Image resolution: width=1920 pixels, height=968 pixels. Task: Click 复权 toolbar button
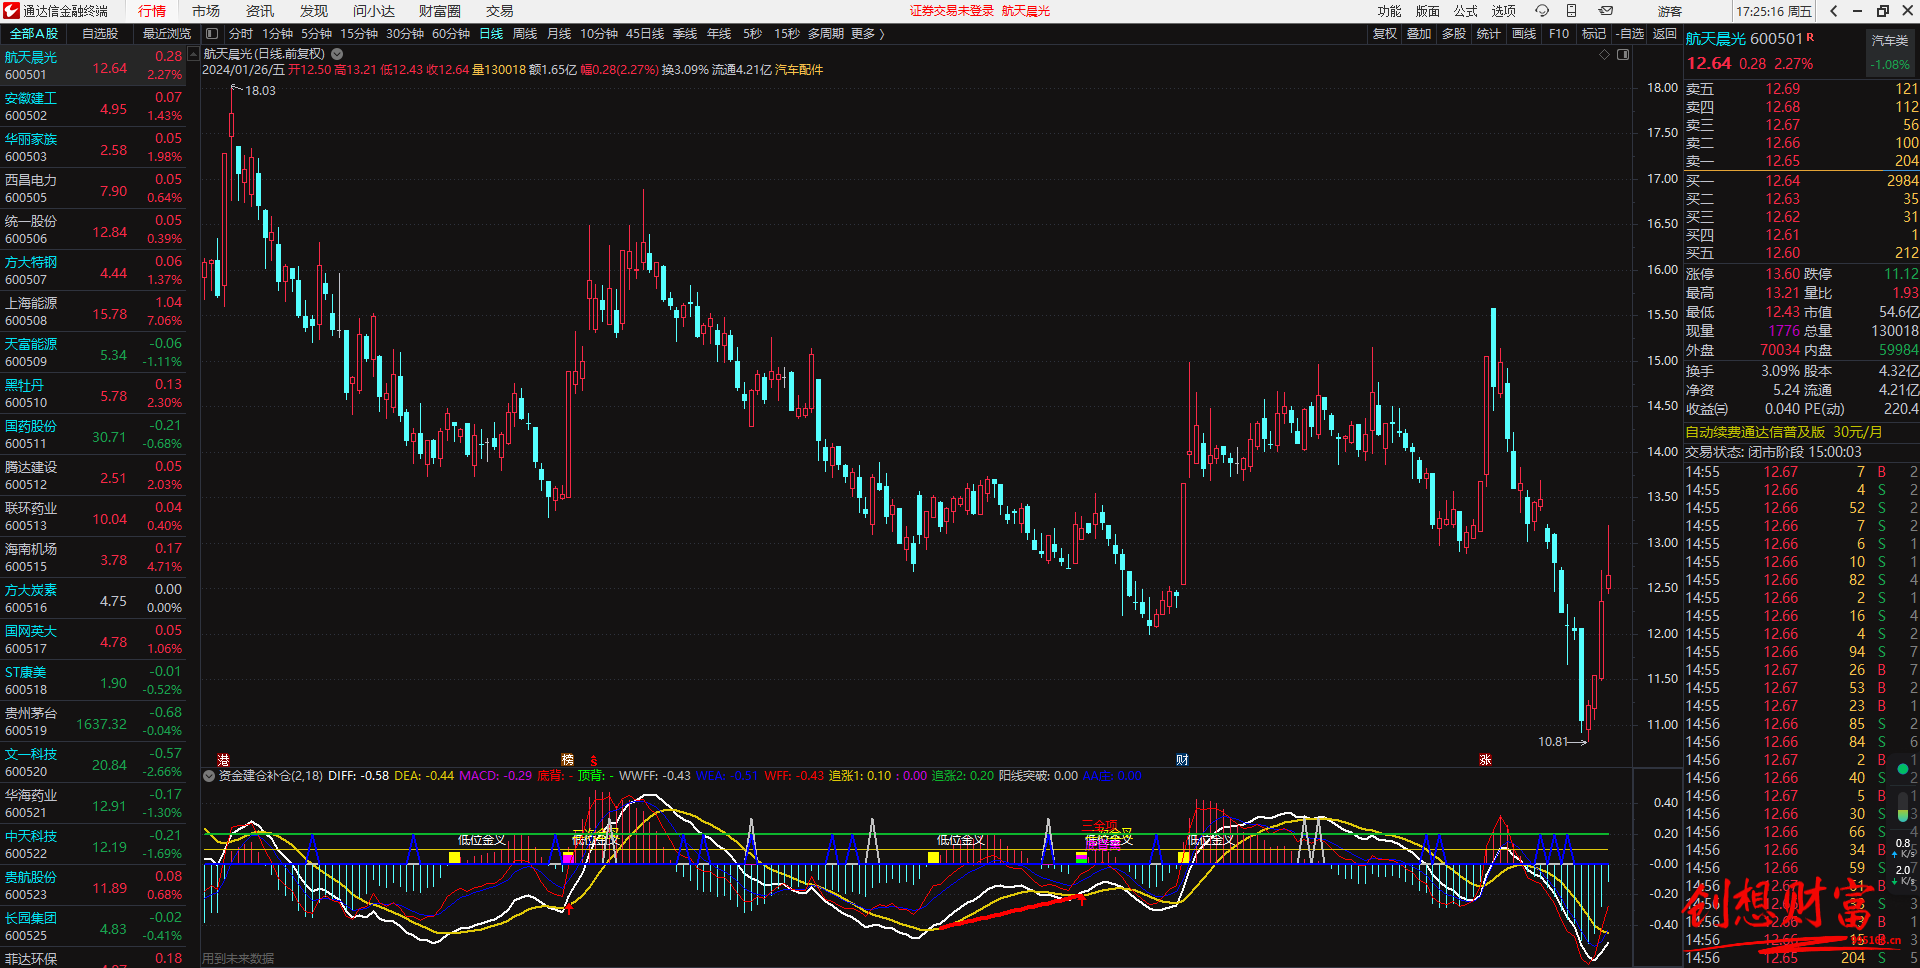point(1384,34)
